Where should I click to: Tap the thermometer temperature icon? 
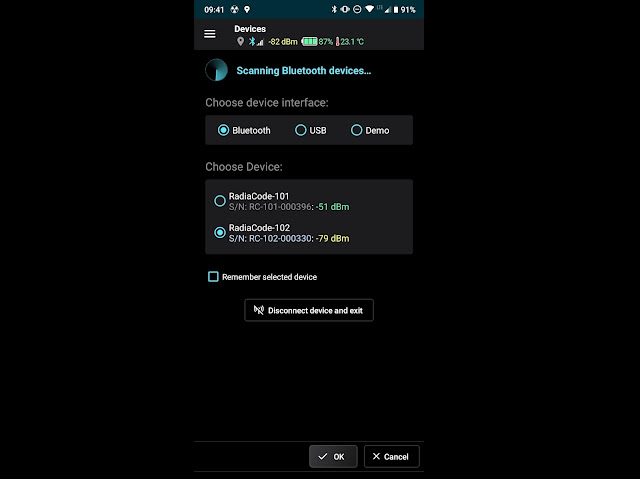coord(338,42)
